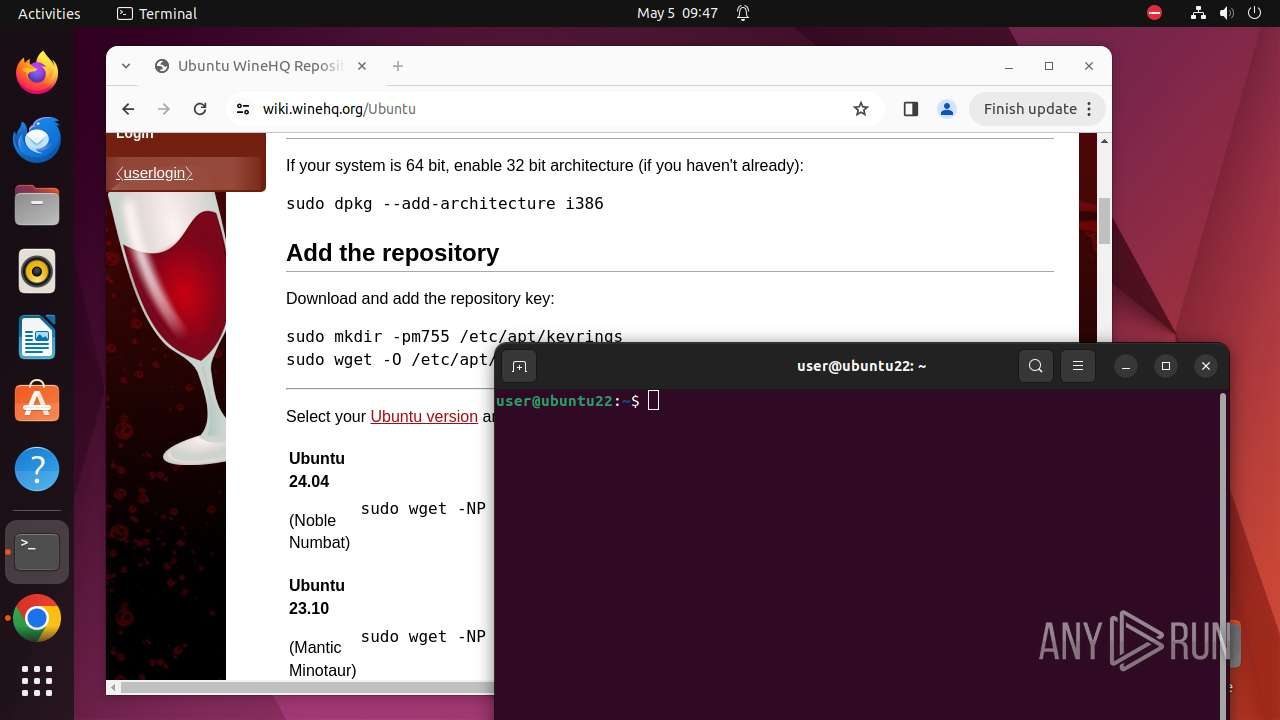1280x720 pixels.
Task: Open Chrome side panel
Action: [x=910, y=109]
